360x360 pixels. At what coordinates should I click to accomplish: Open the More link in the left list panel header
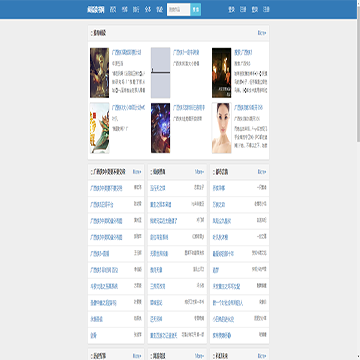(x=137, y=172)
